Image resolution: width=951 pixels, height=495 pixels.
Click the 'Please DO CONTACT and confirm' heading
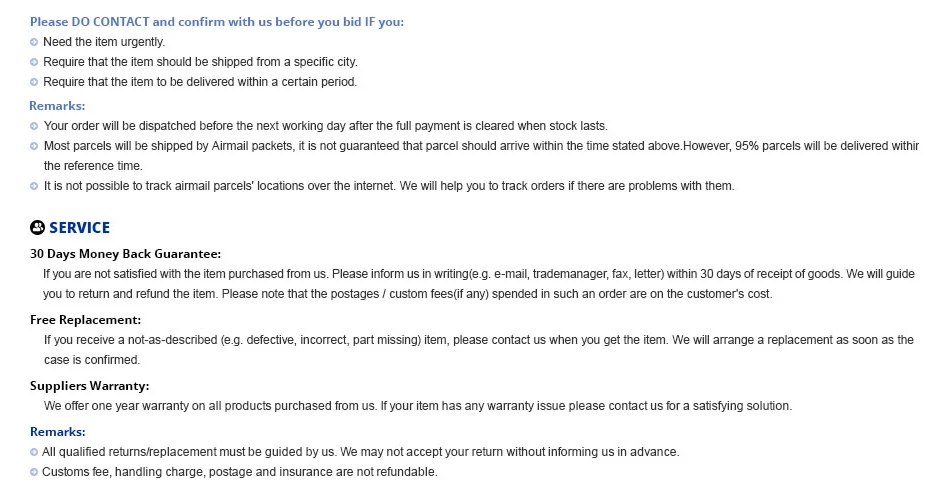point(217,22)
